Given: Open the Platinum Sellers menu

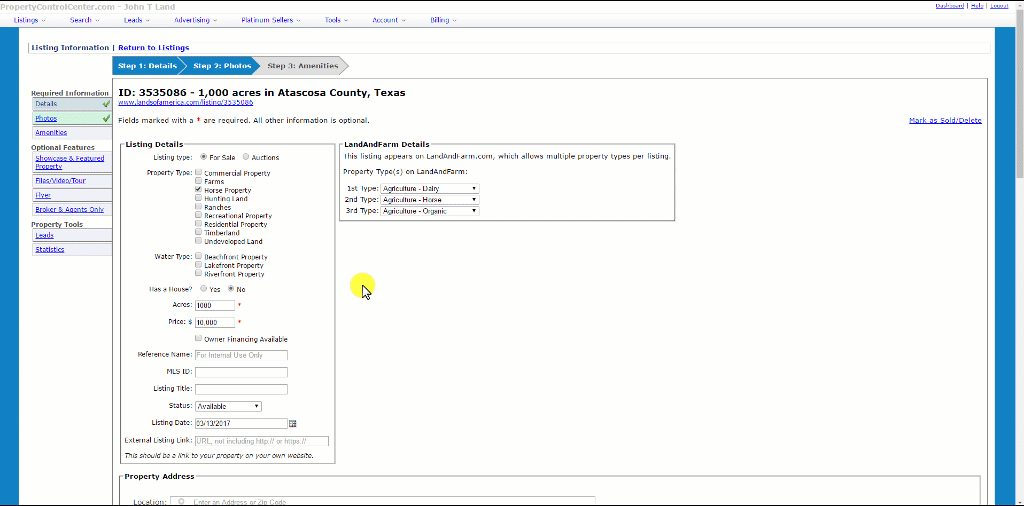Looking at the screenshot, I should point(271,20).
